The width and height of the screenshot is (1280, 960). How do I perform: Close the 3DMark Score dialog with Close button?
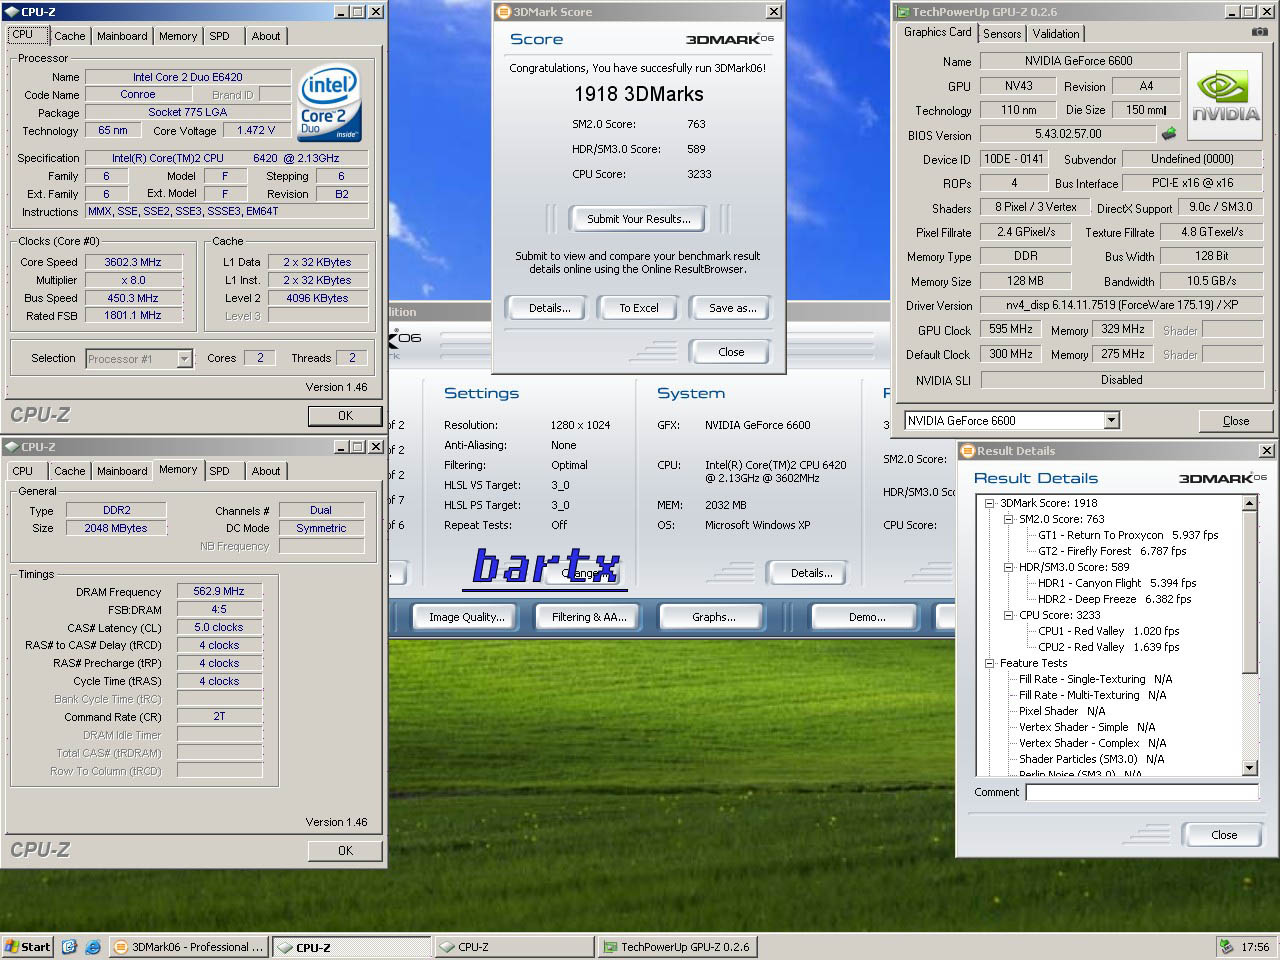coord(731,352)
